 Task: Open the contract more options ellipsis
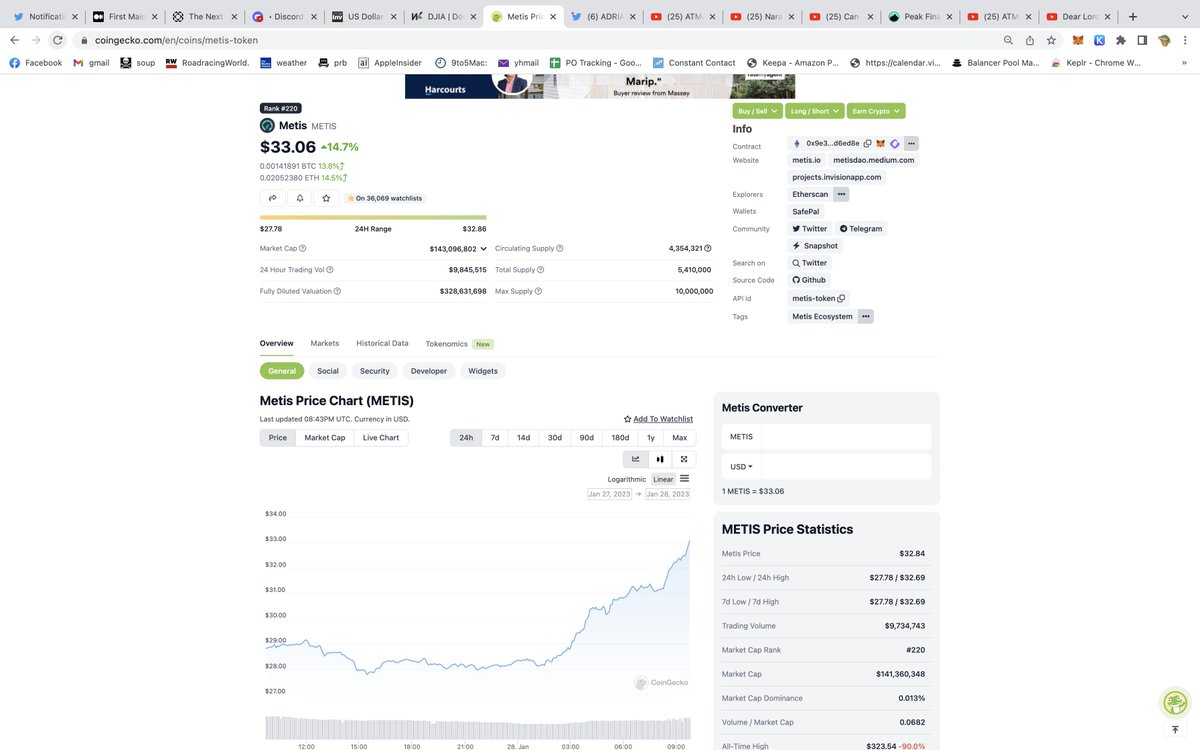911,143
